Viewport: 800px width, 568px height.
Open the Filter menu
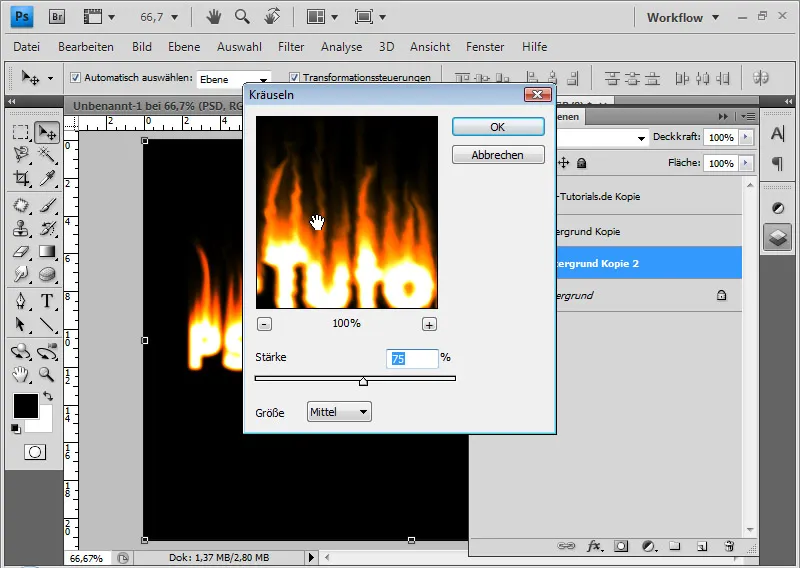(291, 47)
